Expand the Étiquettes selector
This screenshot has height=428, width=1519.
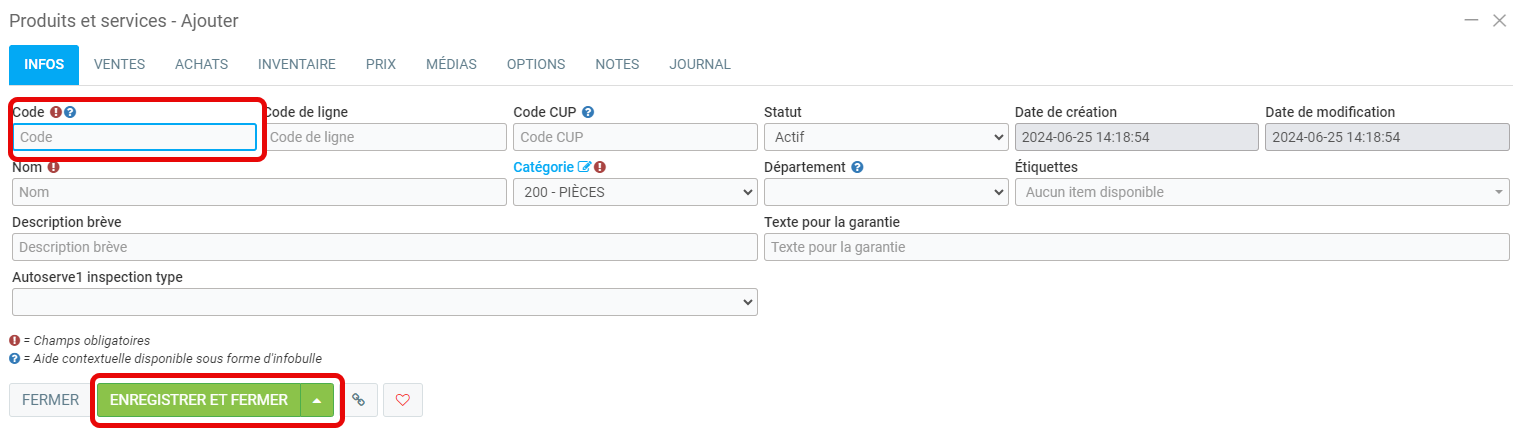click(1261, 192)
